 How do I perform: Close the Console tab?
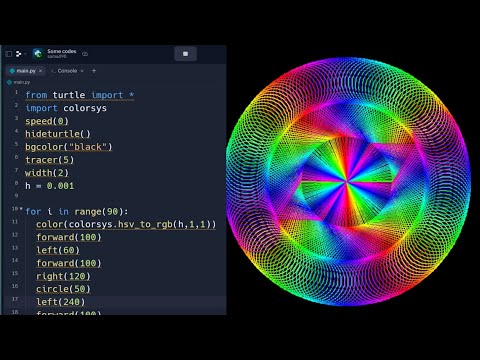click(x=82, y=71)
